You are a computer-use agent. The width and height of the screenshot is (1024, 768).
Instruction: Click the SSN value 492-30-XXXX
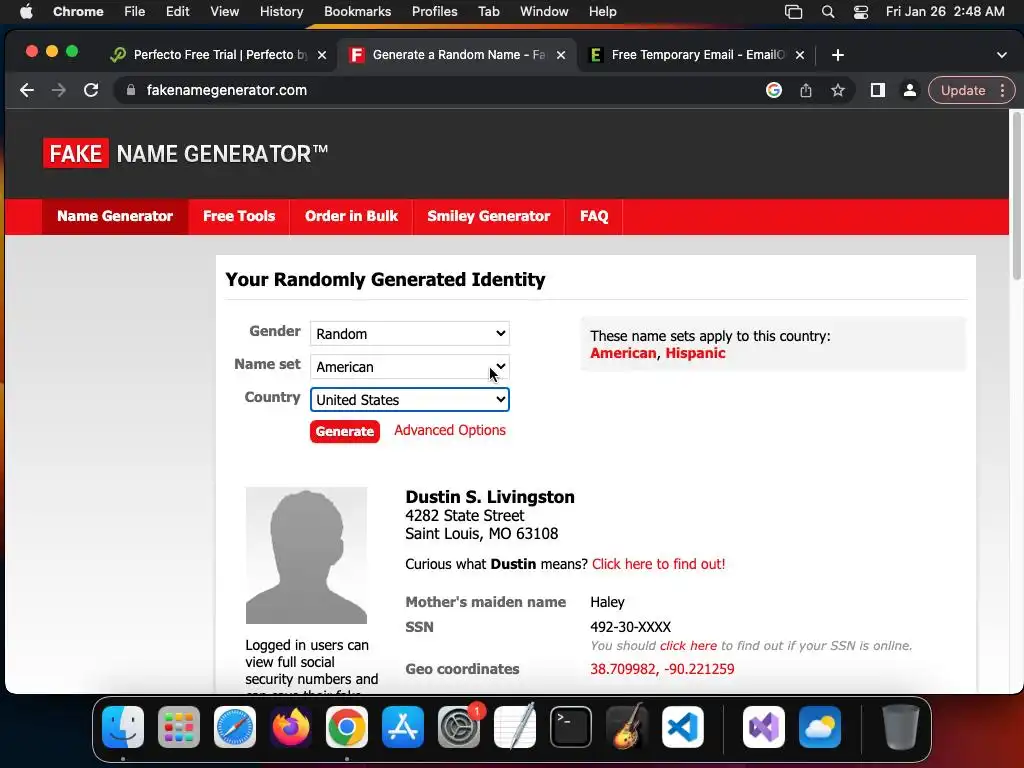point(631,627)
